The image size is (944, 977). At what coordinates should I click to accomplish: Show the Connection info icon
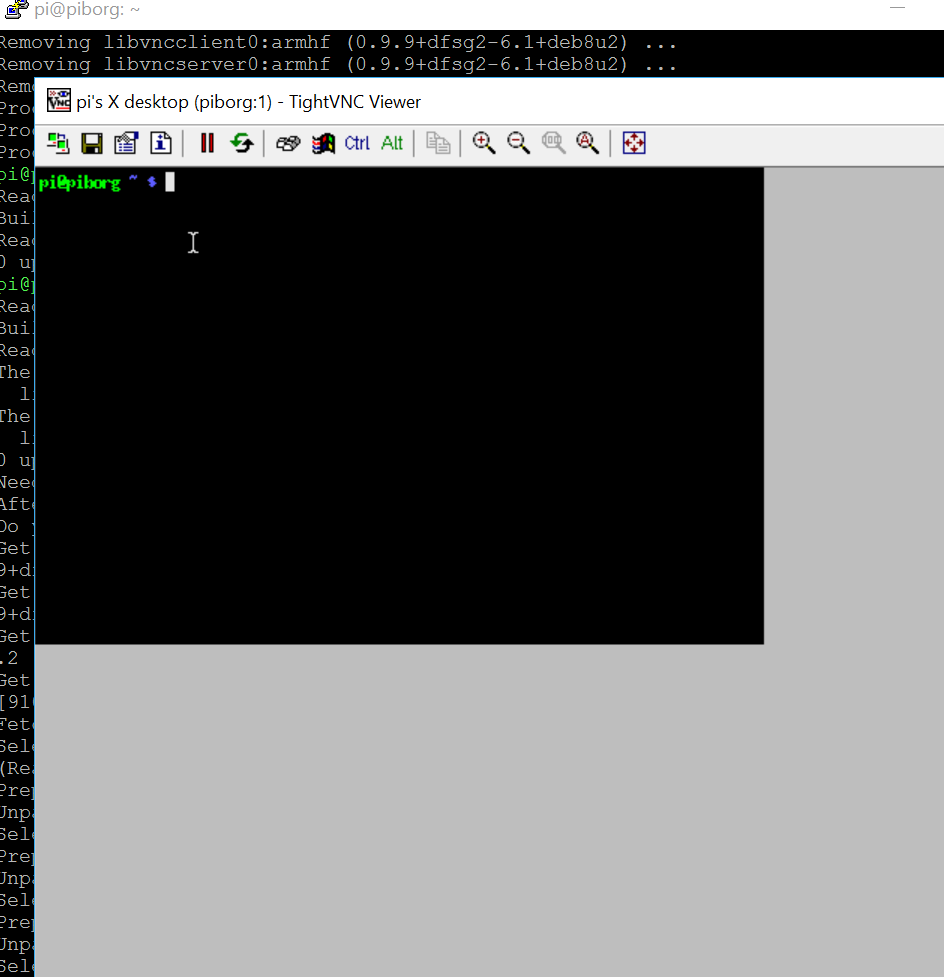click(160, 143)
